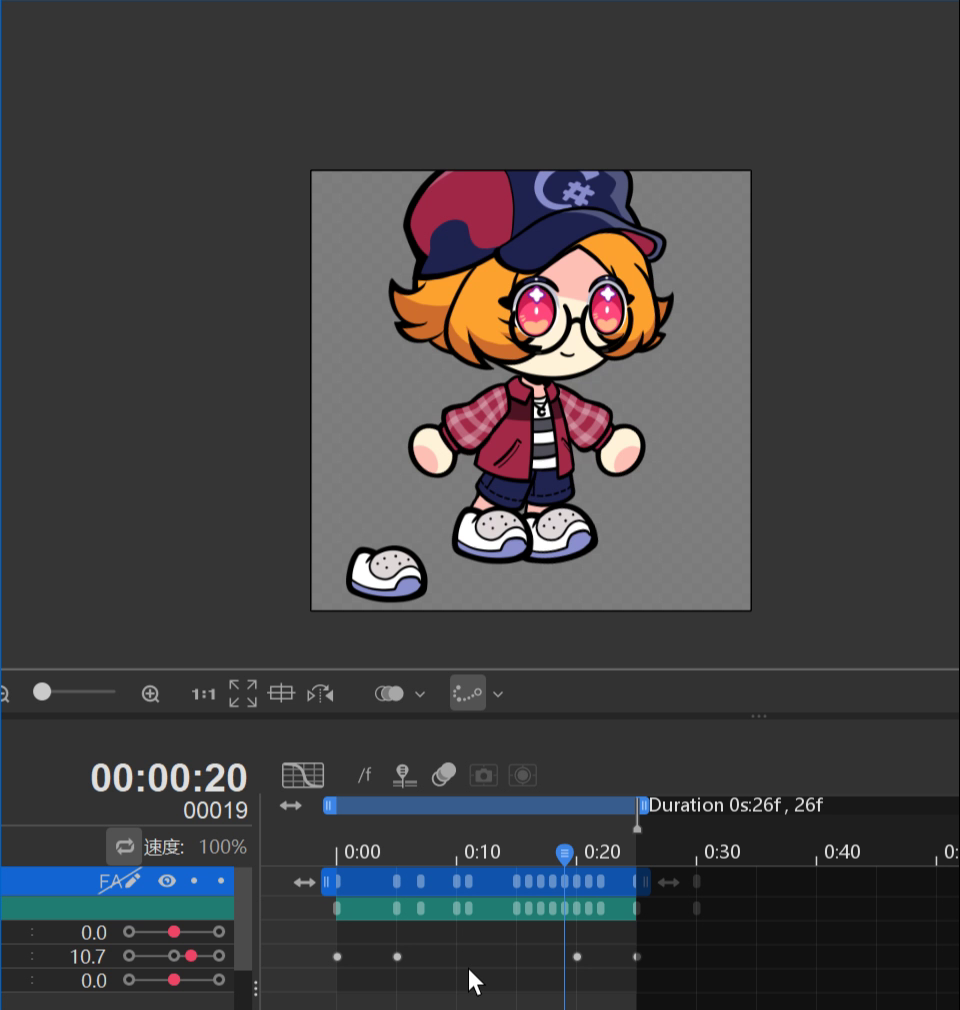Image resolution: width=960 pixels, height=1010 pixels.
Task: Reset canvas view to 1:1 scale
Action: tap(203, 693)
